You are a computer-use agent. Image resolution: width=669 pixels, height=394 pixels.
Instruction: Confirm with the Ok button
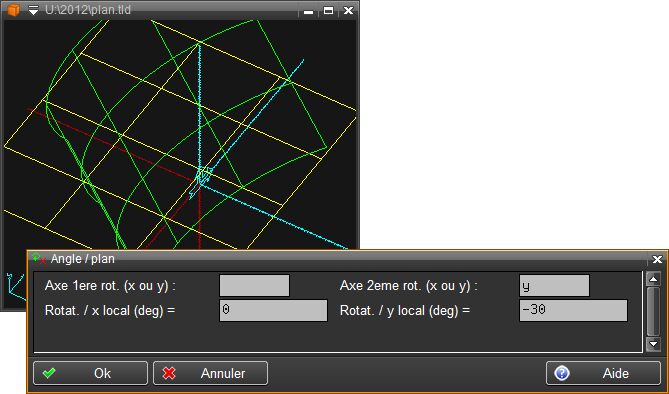click(x=90, y=373)
